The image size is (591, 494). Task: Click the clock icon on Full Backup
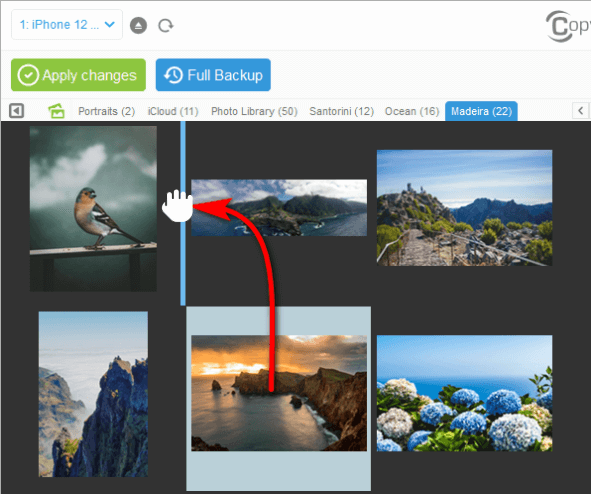pyautogui.click(x=173, y=75)
